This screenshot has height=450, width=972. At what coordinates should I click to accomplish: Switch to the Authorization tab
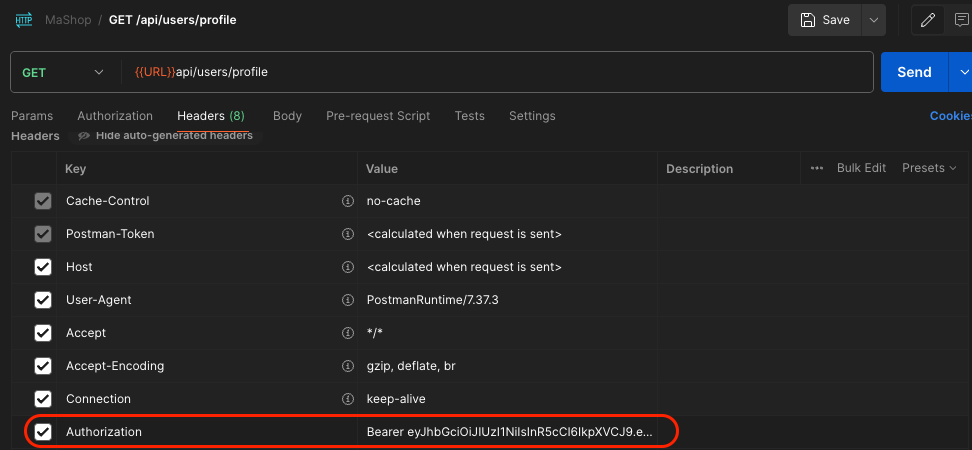(115, 116)
